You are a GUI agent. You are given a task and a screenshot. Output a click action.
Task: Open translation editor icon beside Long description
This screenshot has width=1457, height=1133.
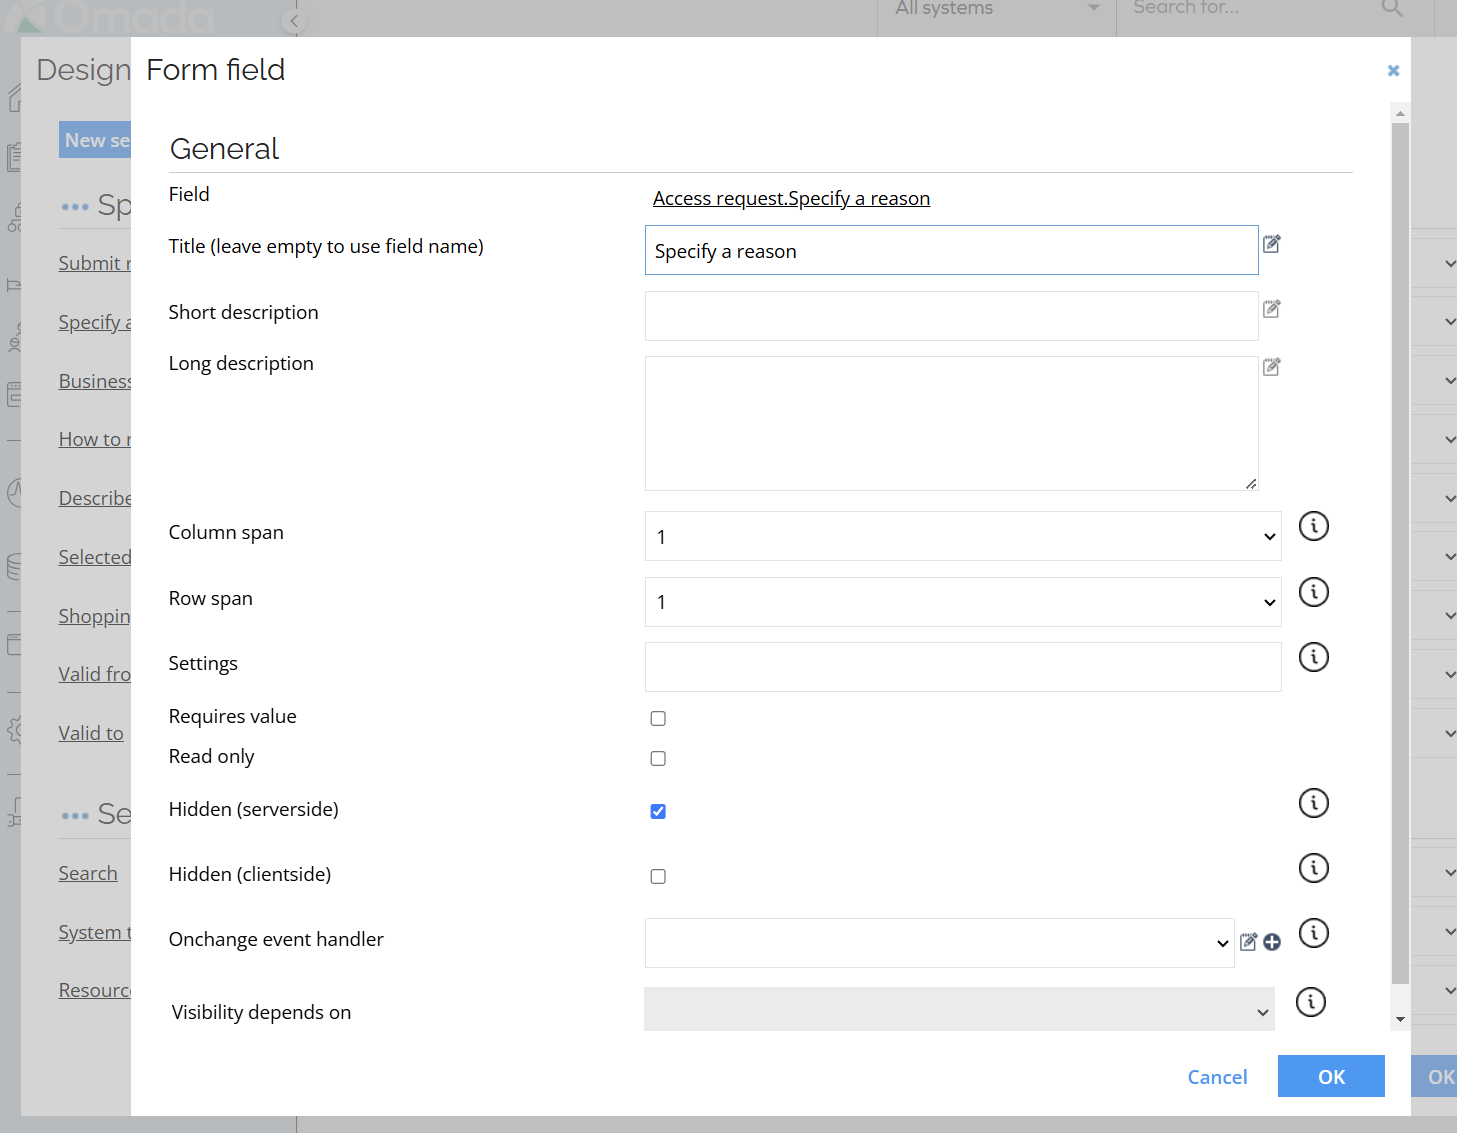(1272, 367)
